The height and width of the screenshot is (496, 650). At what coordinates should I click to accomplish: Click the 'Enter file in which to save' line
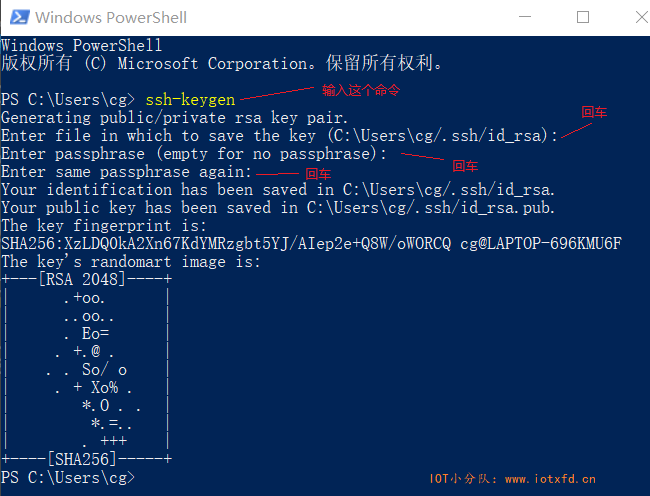point(279,136)
